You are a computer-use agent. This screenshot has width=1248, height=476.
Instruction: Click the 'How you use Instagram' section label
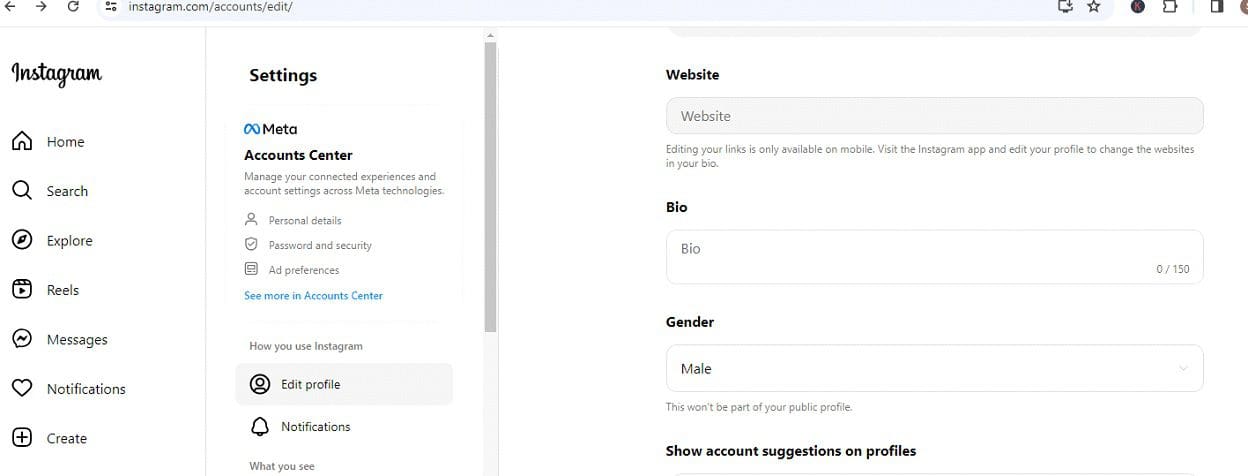[x=306, y=346]
